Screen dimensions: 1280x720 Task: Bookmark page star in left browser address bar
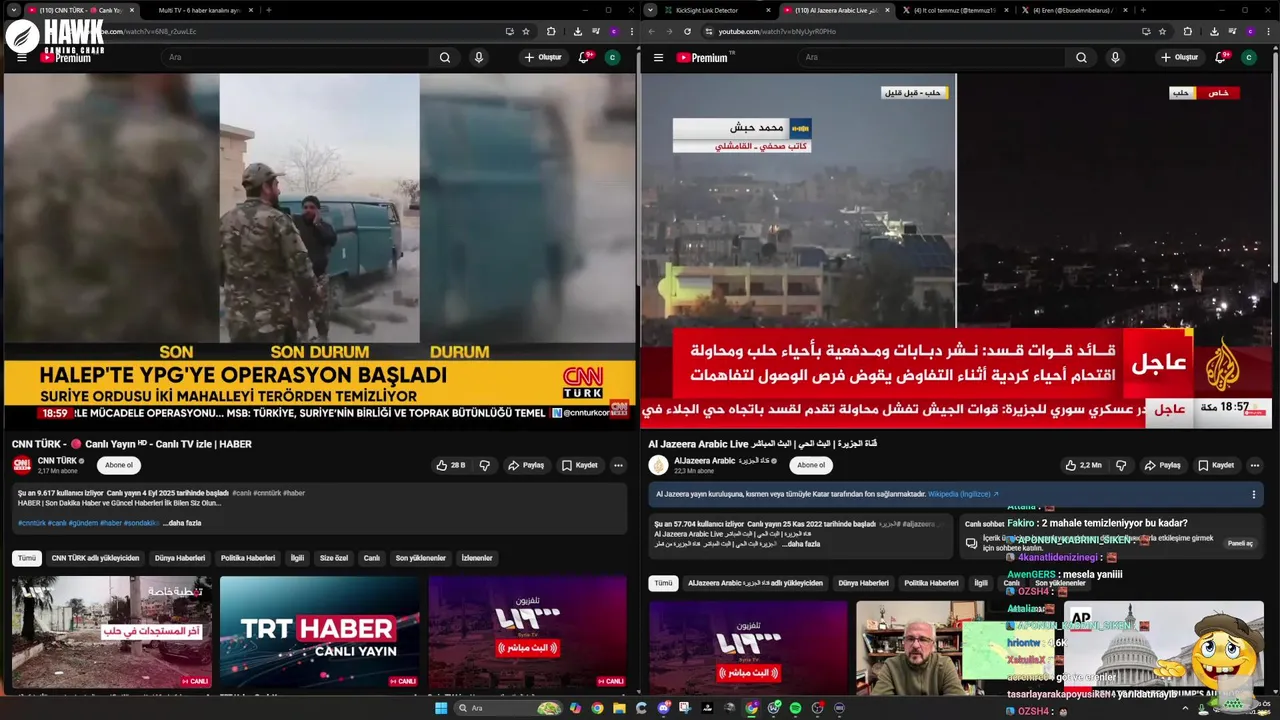526,31
